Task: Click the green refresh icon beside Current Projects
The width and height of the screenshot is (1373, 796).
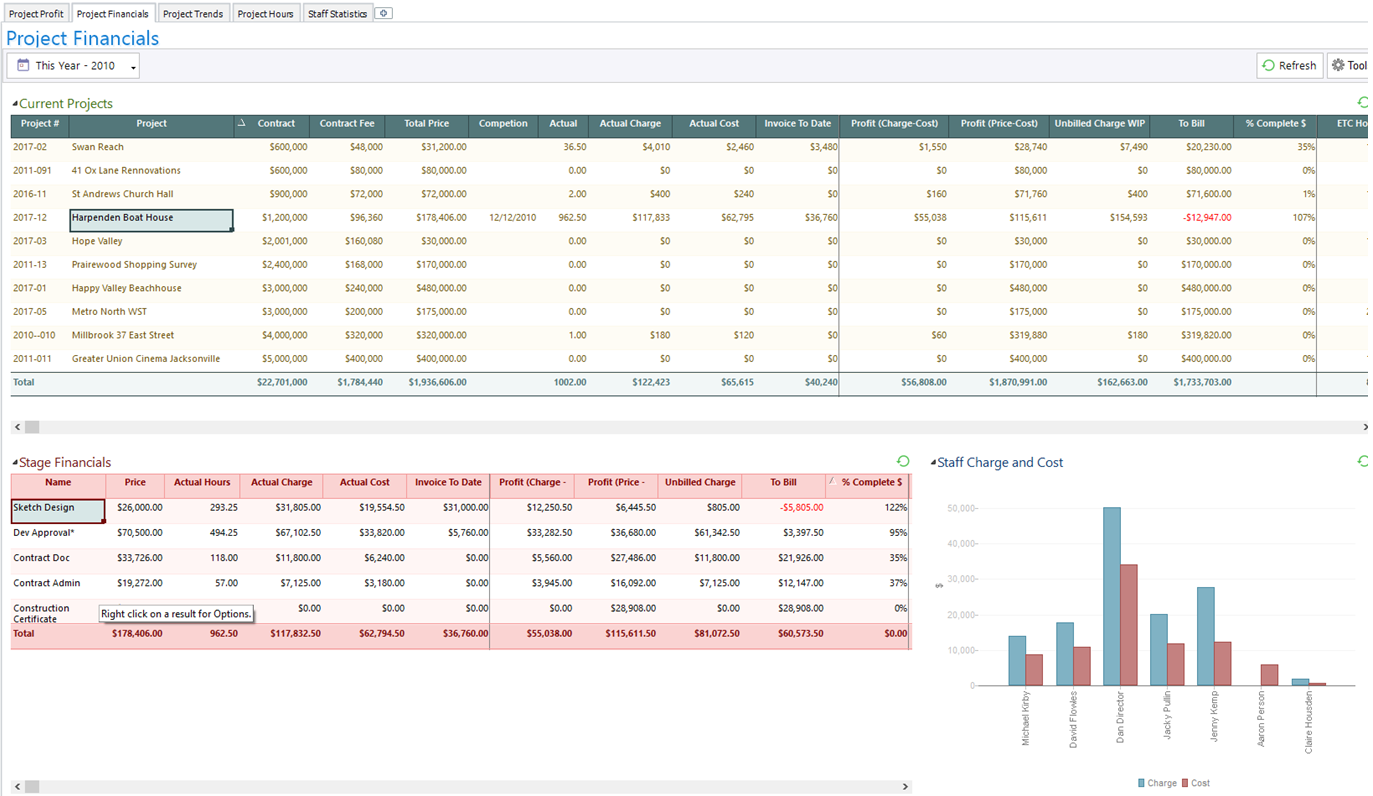Action: pos(1361,101)
